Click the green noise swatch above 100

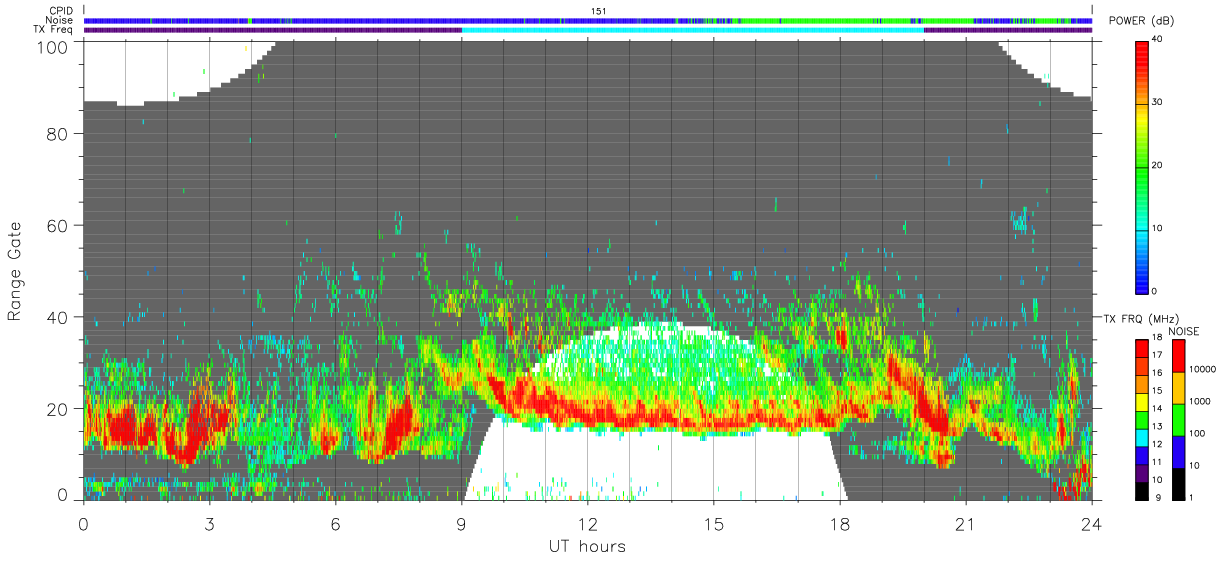pos(1178,420)
